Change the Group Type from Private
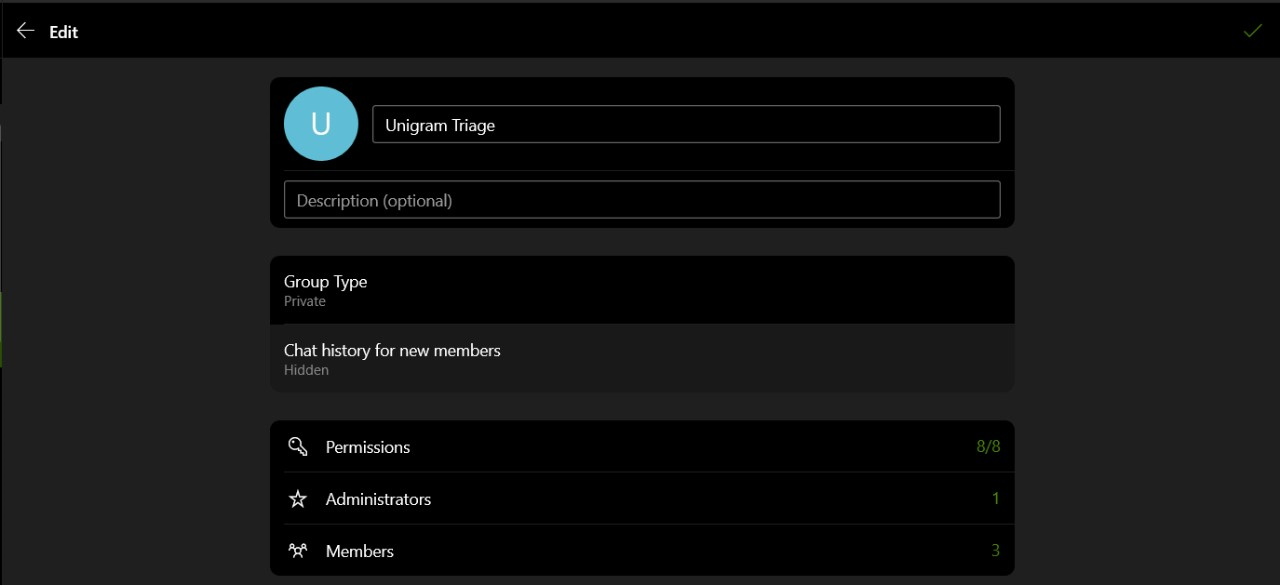 640,289
